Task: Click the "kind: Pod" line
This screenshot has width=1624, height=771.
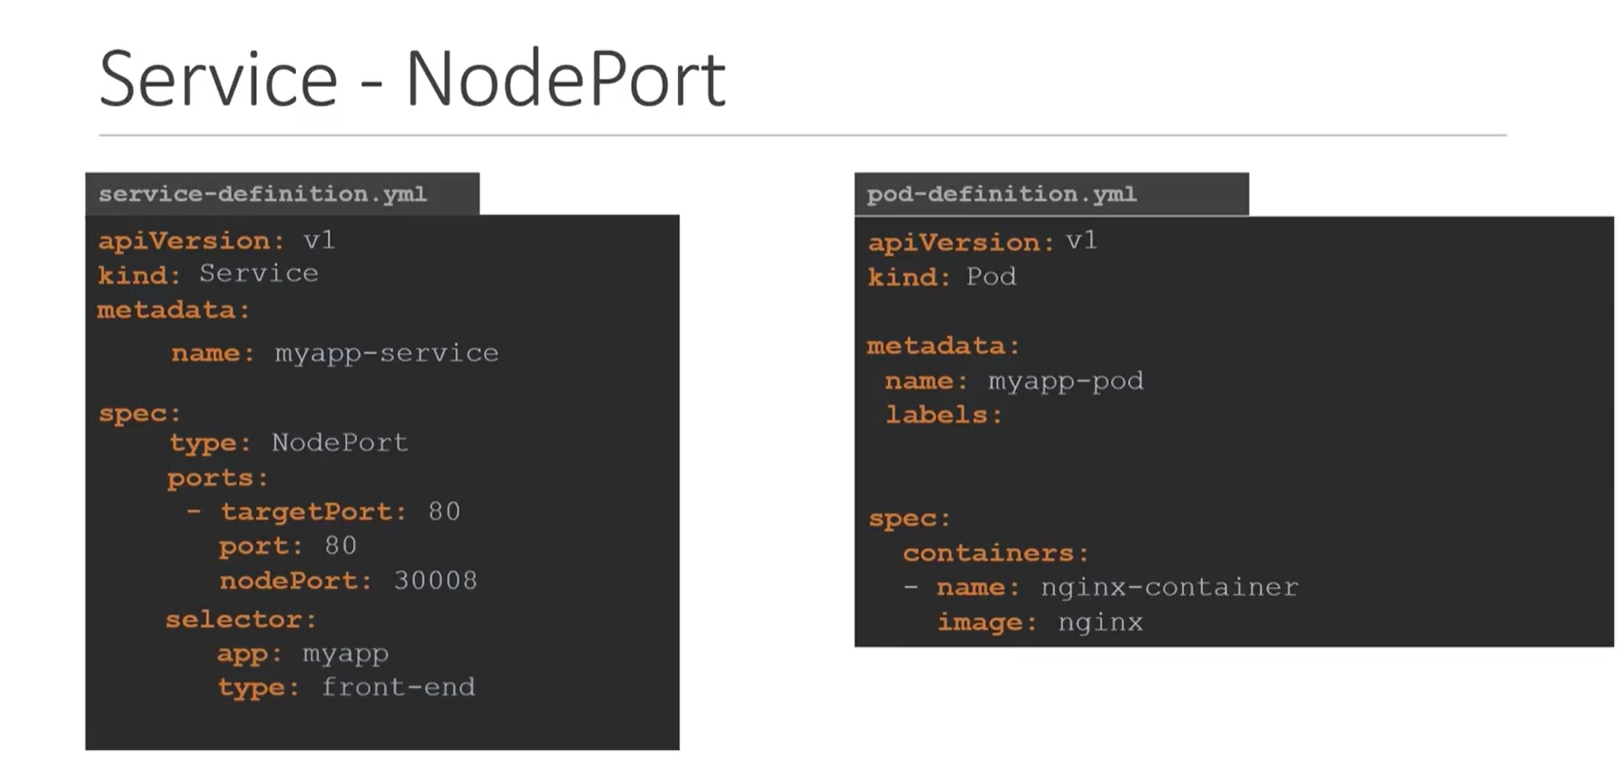Action: click(941, 277)
